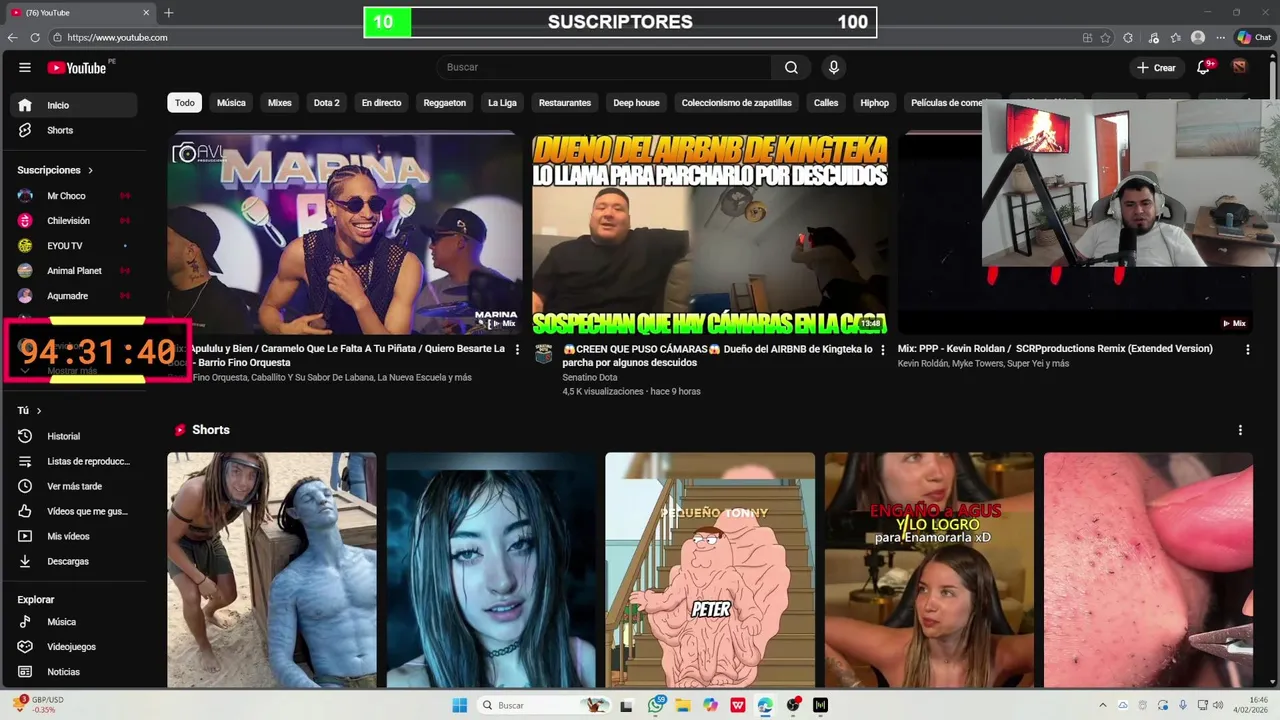
Task: Open Animal Planet subscription channel
Action: pyautogui.click(x=74, y=271)
